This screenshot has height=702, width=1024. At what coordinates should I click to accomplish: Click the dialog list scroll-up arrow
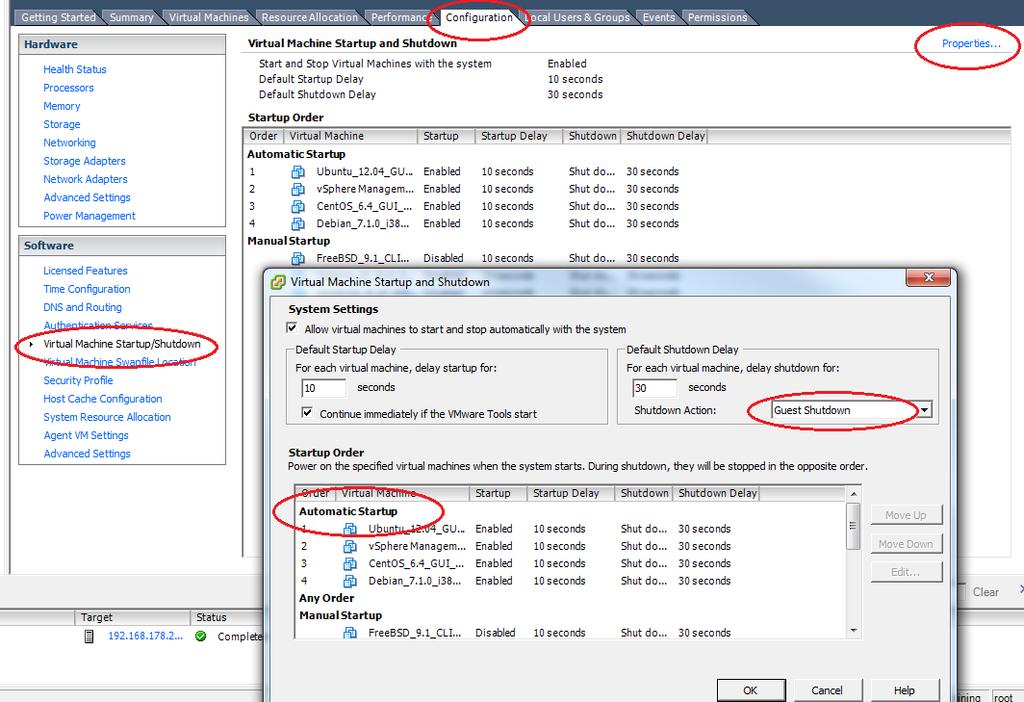click(853, 494)
